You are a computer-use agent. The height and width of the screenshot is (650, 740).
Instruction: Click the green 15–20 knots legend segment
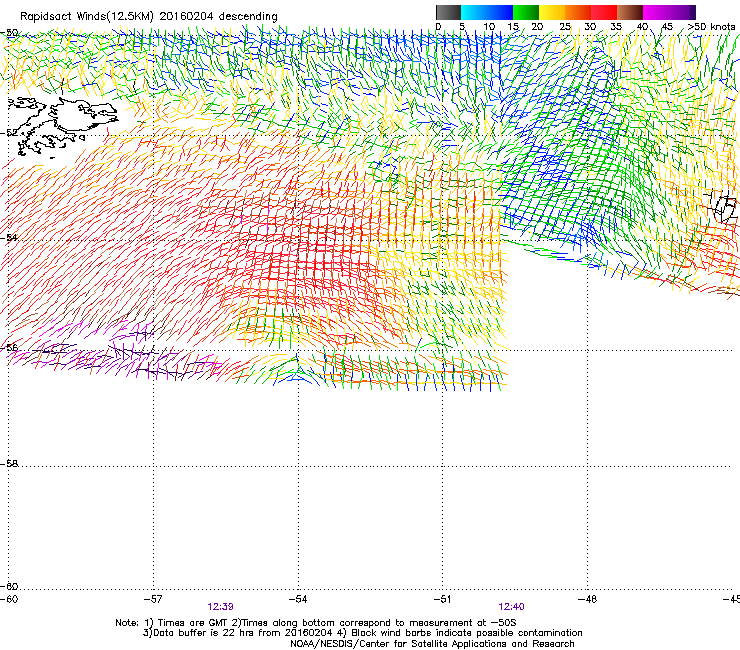[x=526, y=12]
